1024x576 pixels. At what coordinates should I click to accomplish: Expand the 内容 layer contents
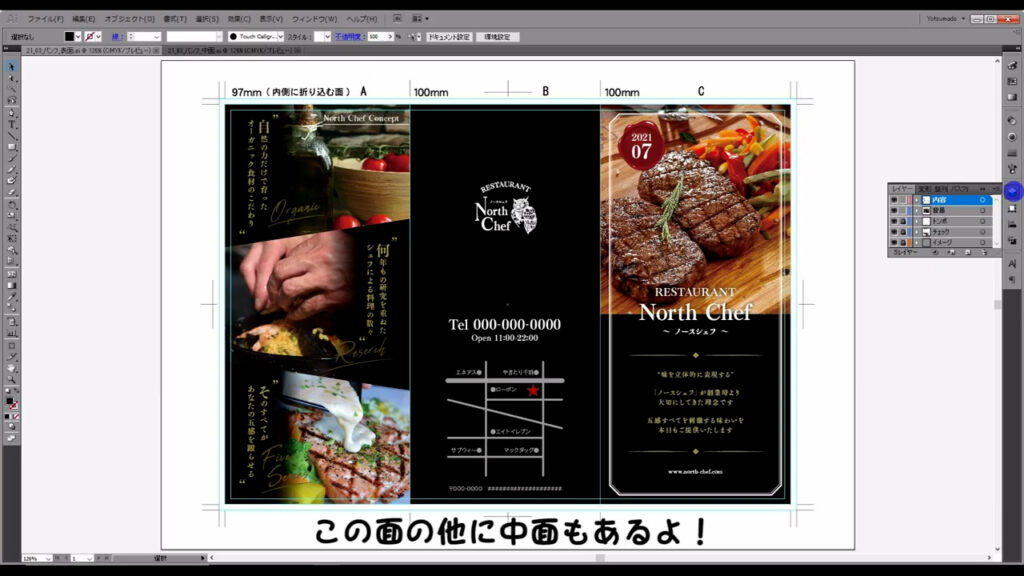916,200
